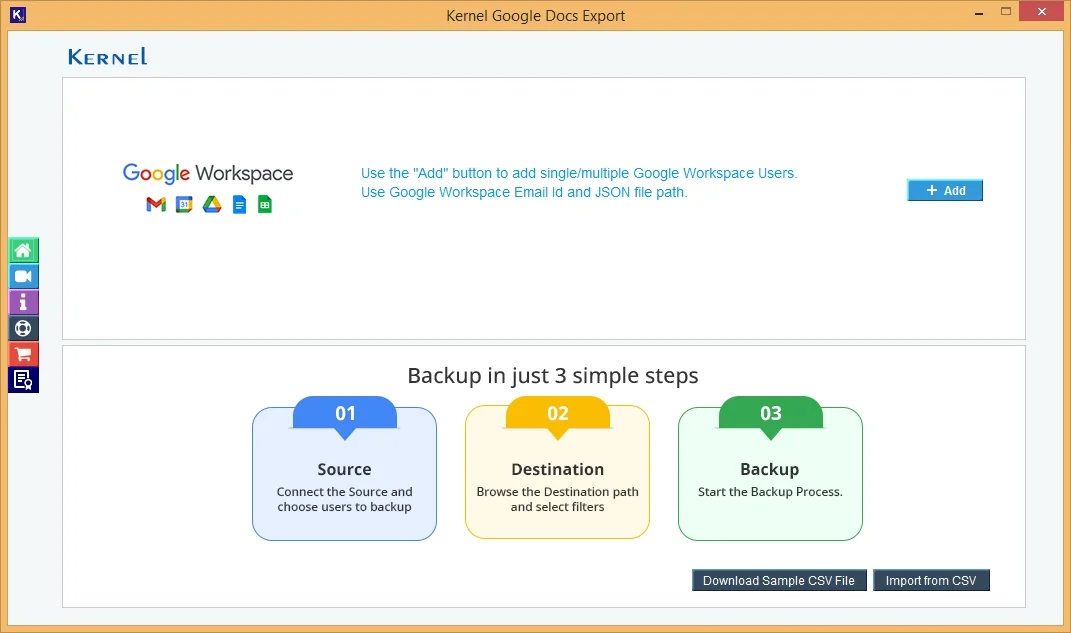Click the Google Drive icon
The height and width of the screenshot is (633, 1071).
tap(212, 204)
